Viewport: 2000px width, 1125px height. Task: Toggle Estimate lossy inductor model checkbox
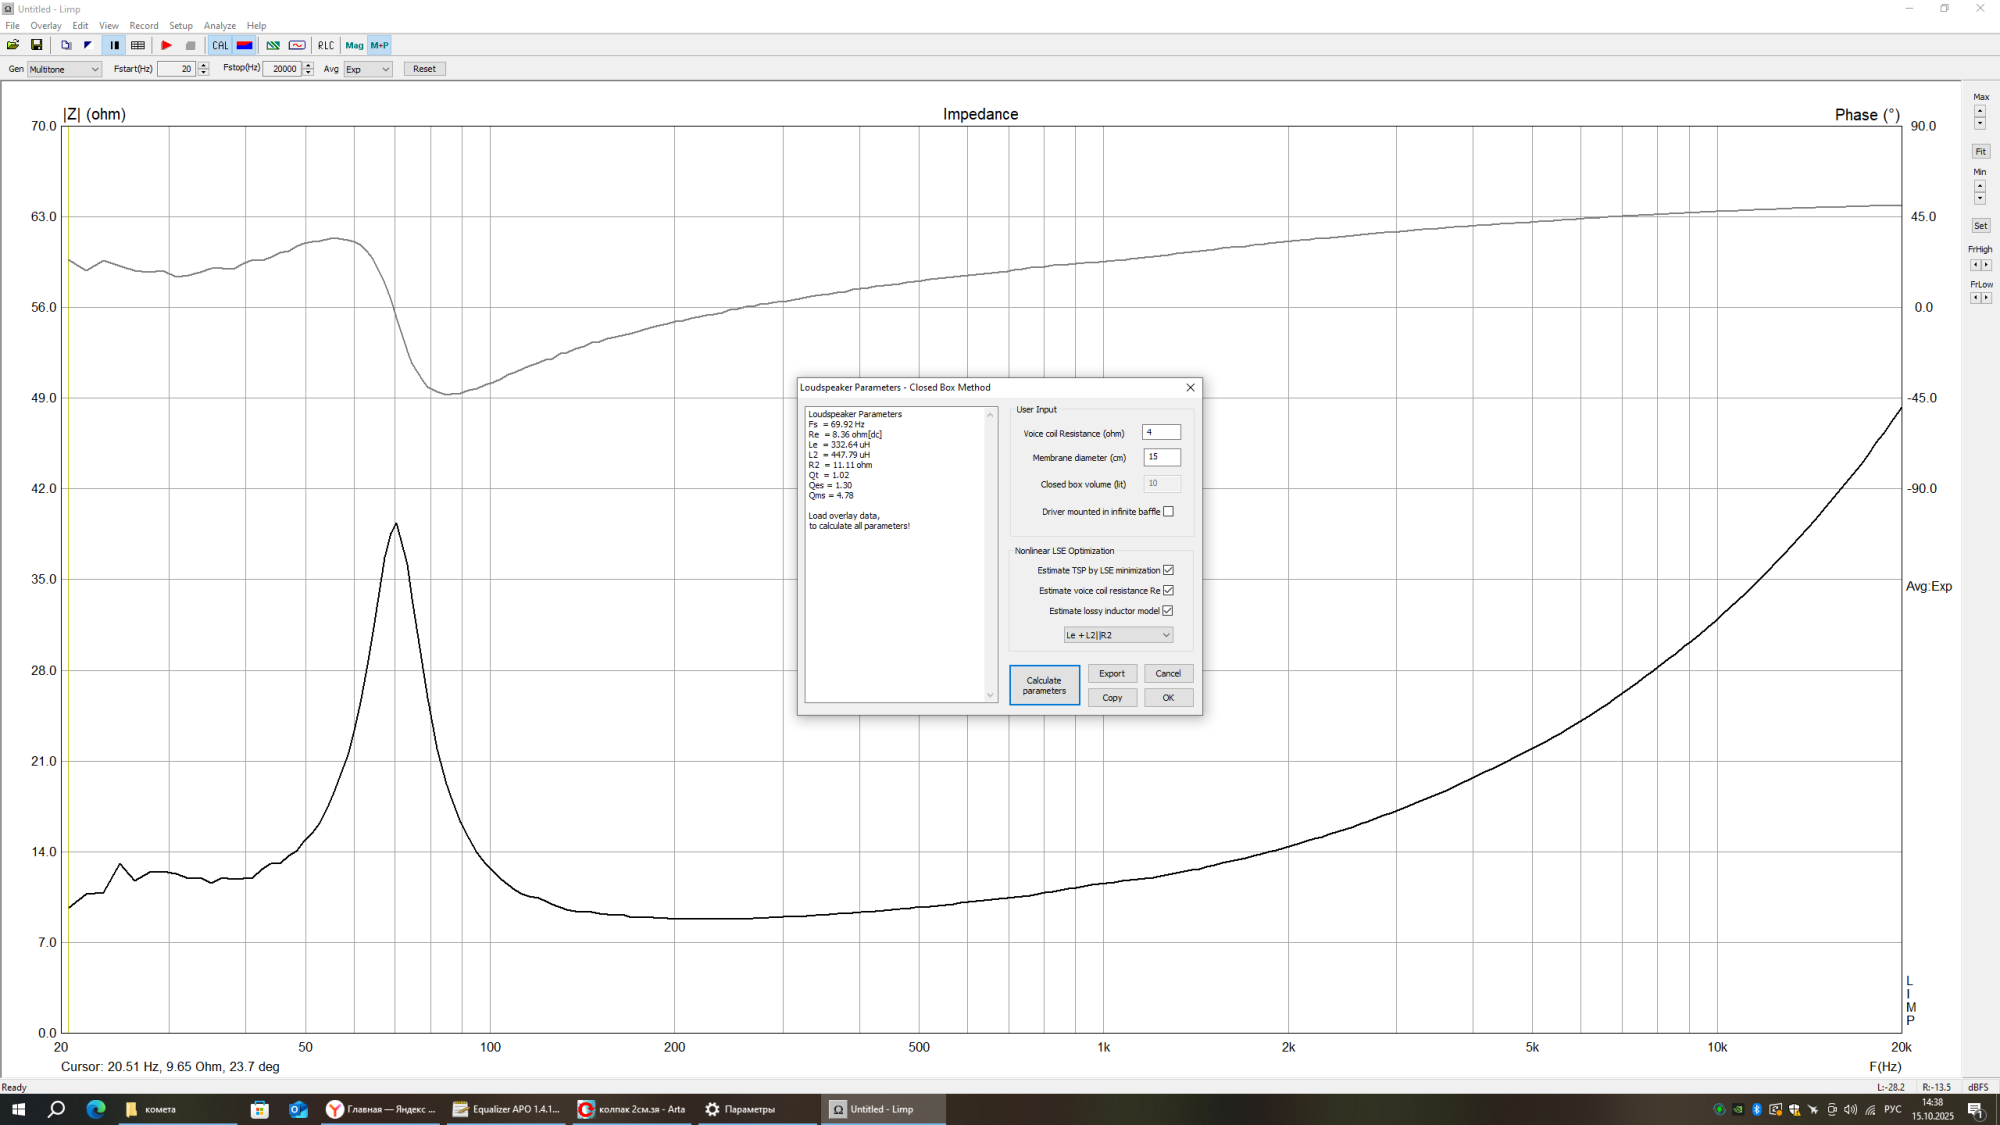point(1168,611)
